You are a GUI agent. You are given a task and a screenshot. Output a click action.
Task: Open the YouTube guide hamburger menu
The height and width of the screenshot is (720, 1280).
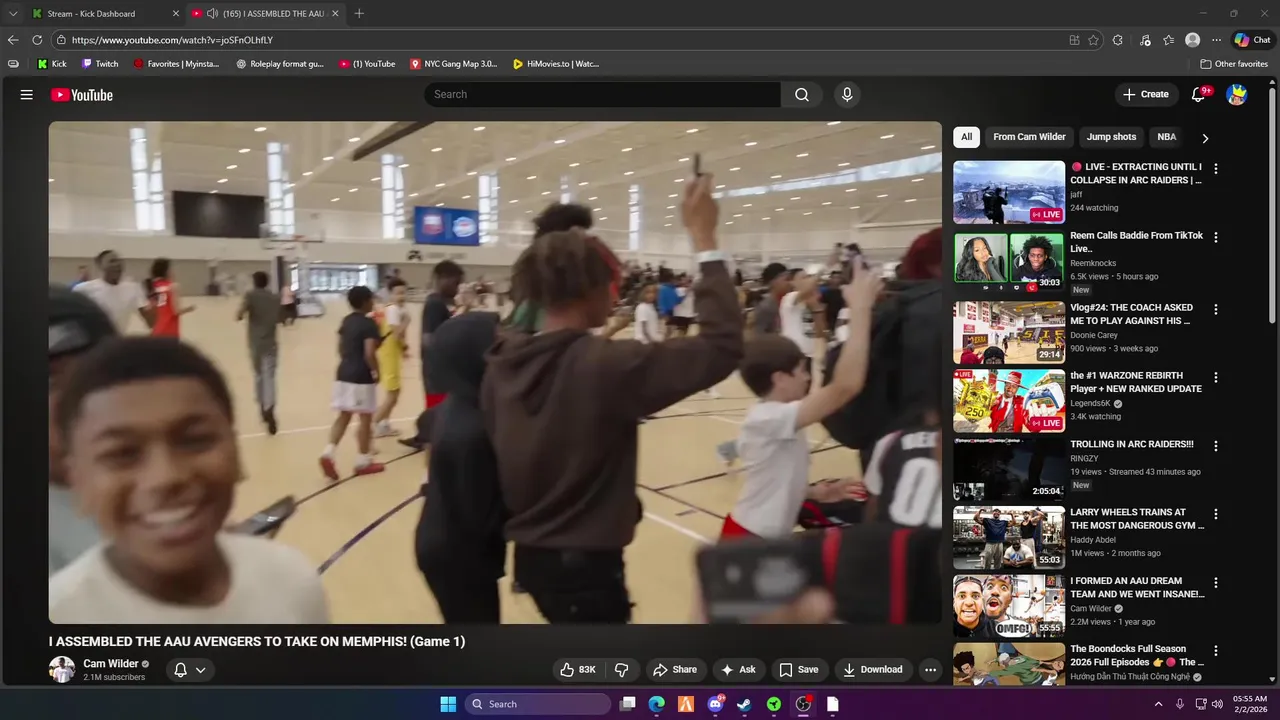point(27,95)
